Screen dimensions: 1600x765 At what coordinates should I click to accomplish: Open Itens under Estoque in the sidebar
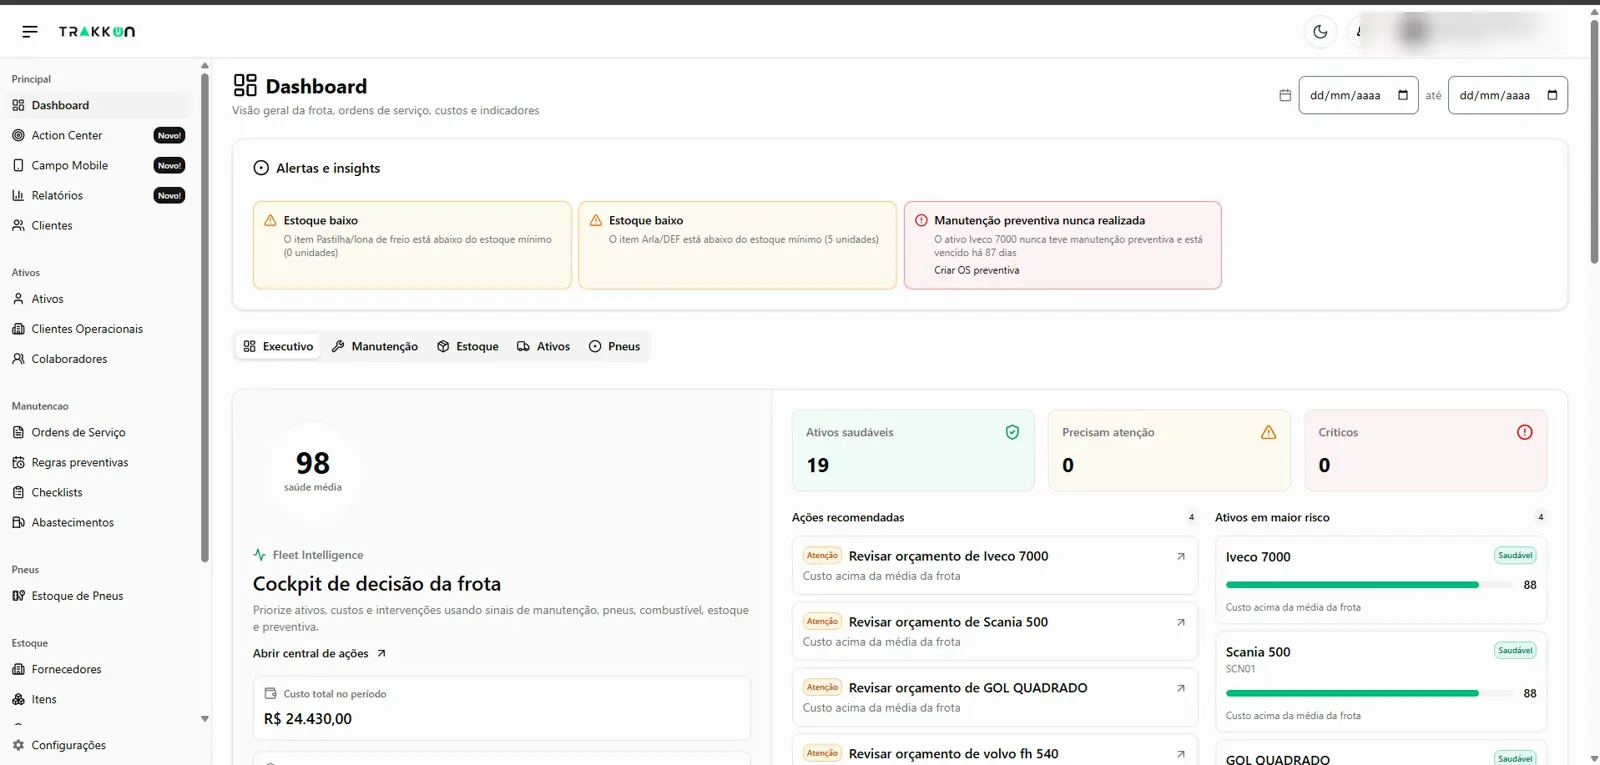(98, 699)
